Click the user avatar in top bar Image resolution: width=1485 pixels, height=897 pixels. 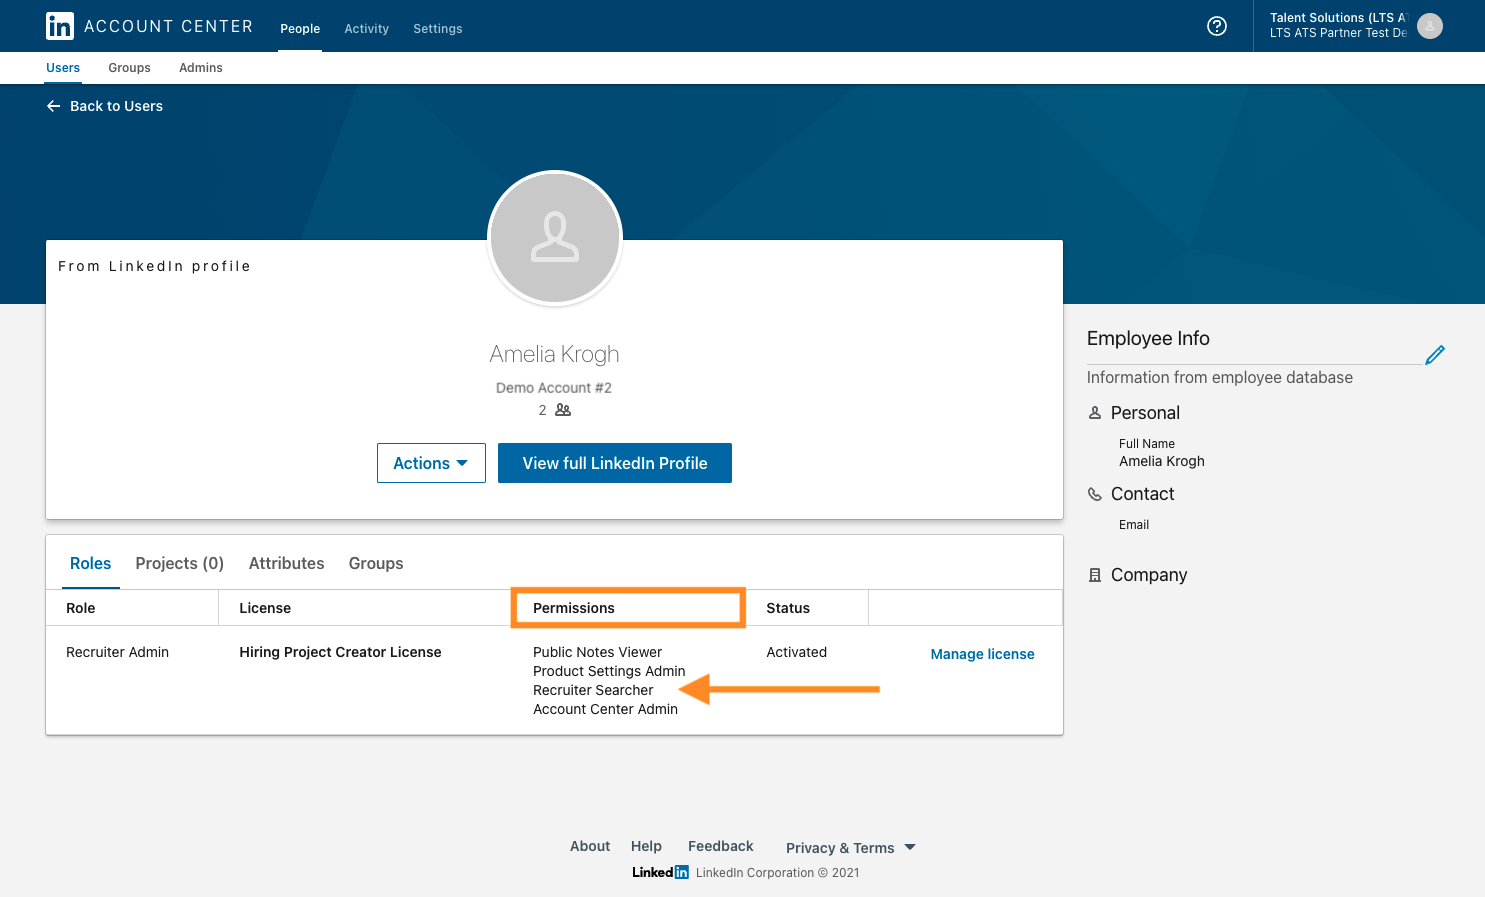[1430, 26]
